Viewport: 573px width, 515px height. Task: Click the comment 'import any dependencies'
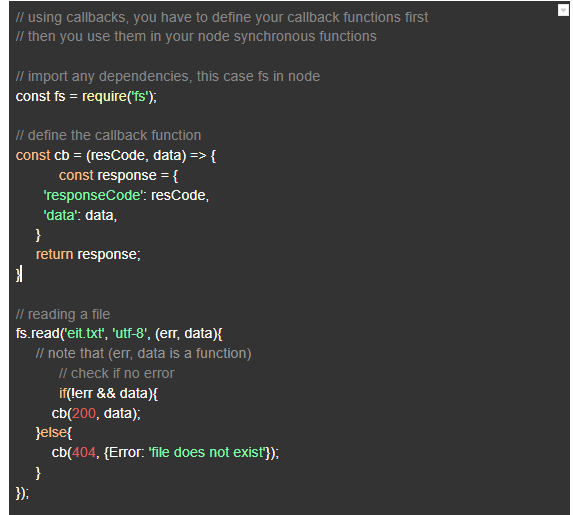[x=168, y=76]
